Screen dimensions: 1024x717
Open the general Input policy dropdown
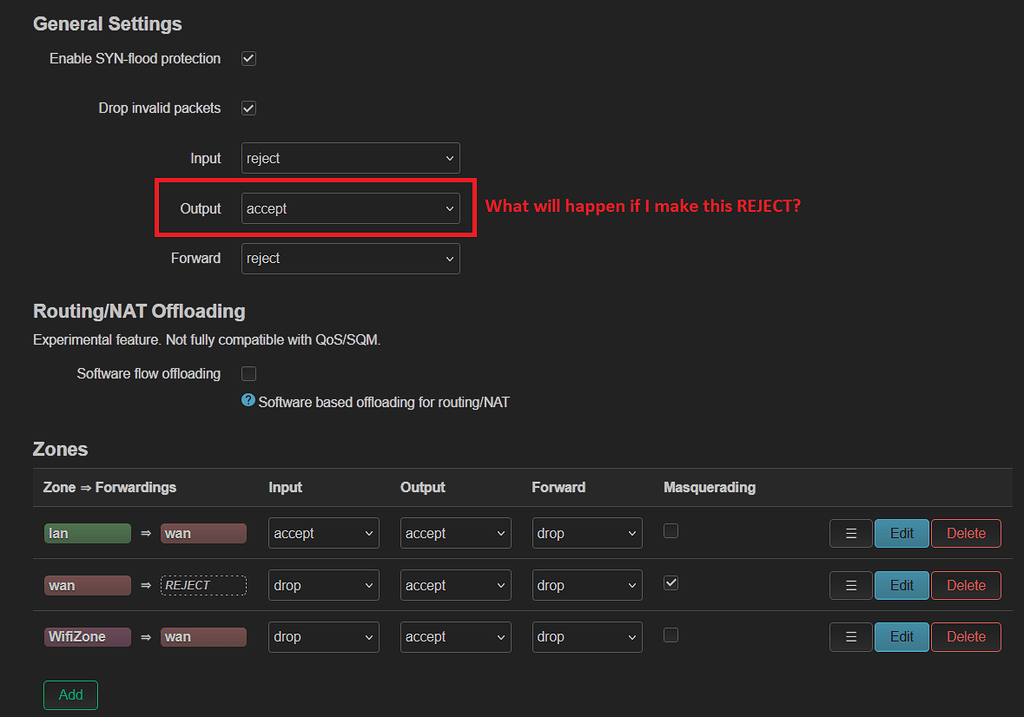pyautogui.click(x=350, y=158)
